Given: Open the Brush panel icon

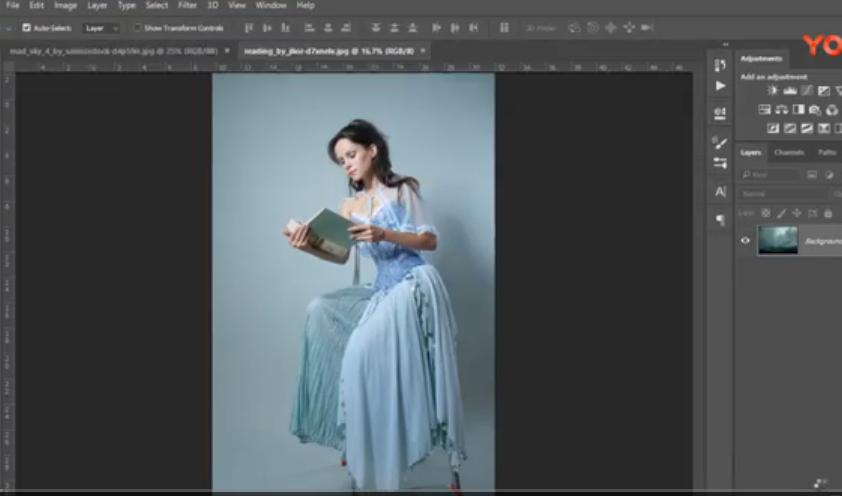Looking at the screenshot, I should tap(720, 142).
